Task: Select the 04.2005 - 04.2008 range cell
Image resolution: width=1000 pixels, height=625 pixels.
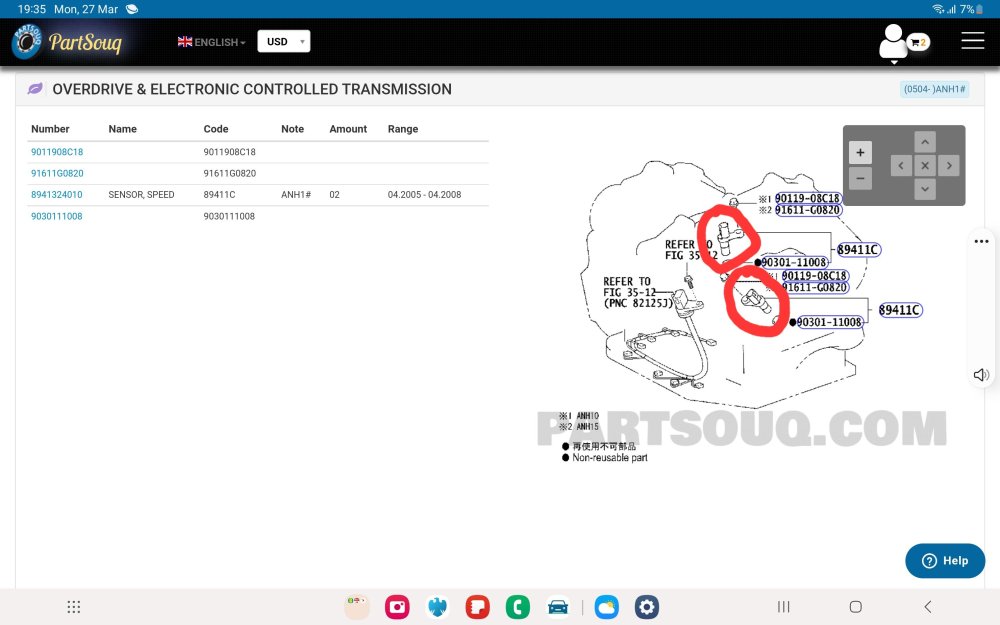Action: tap(424, 195)
